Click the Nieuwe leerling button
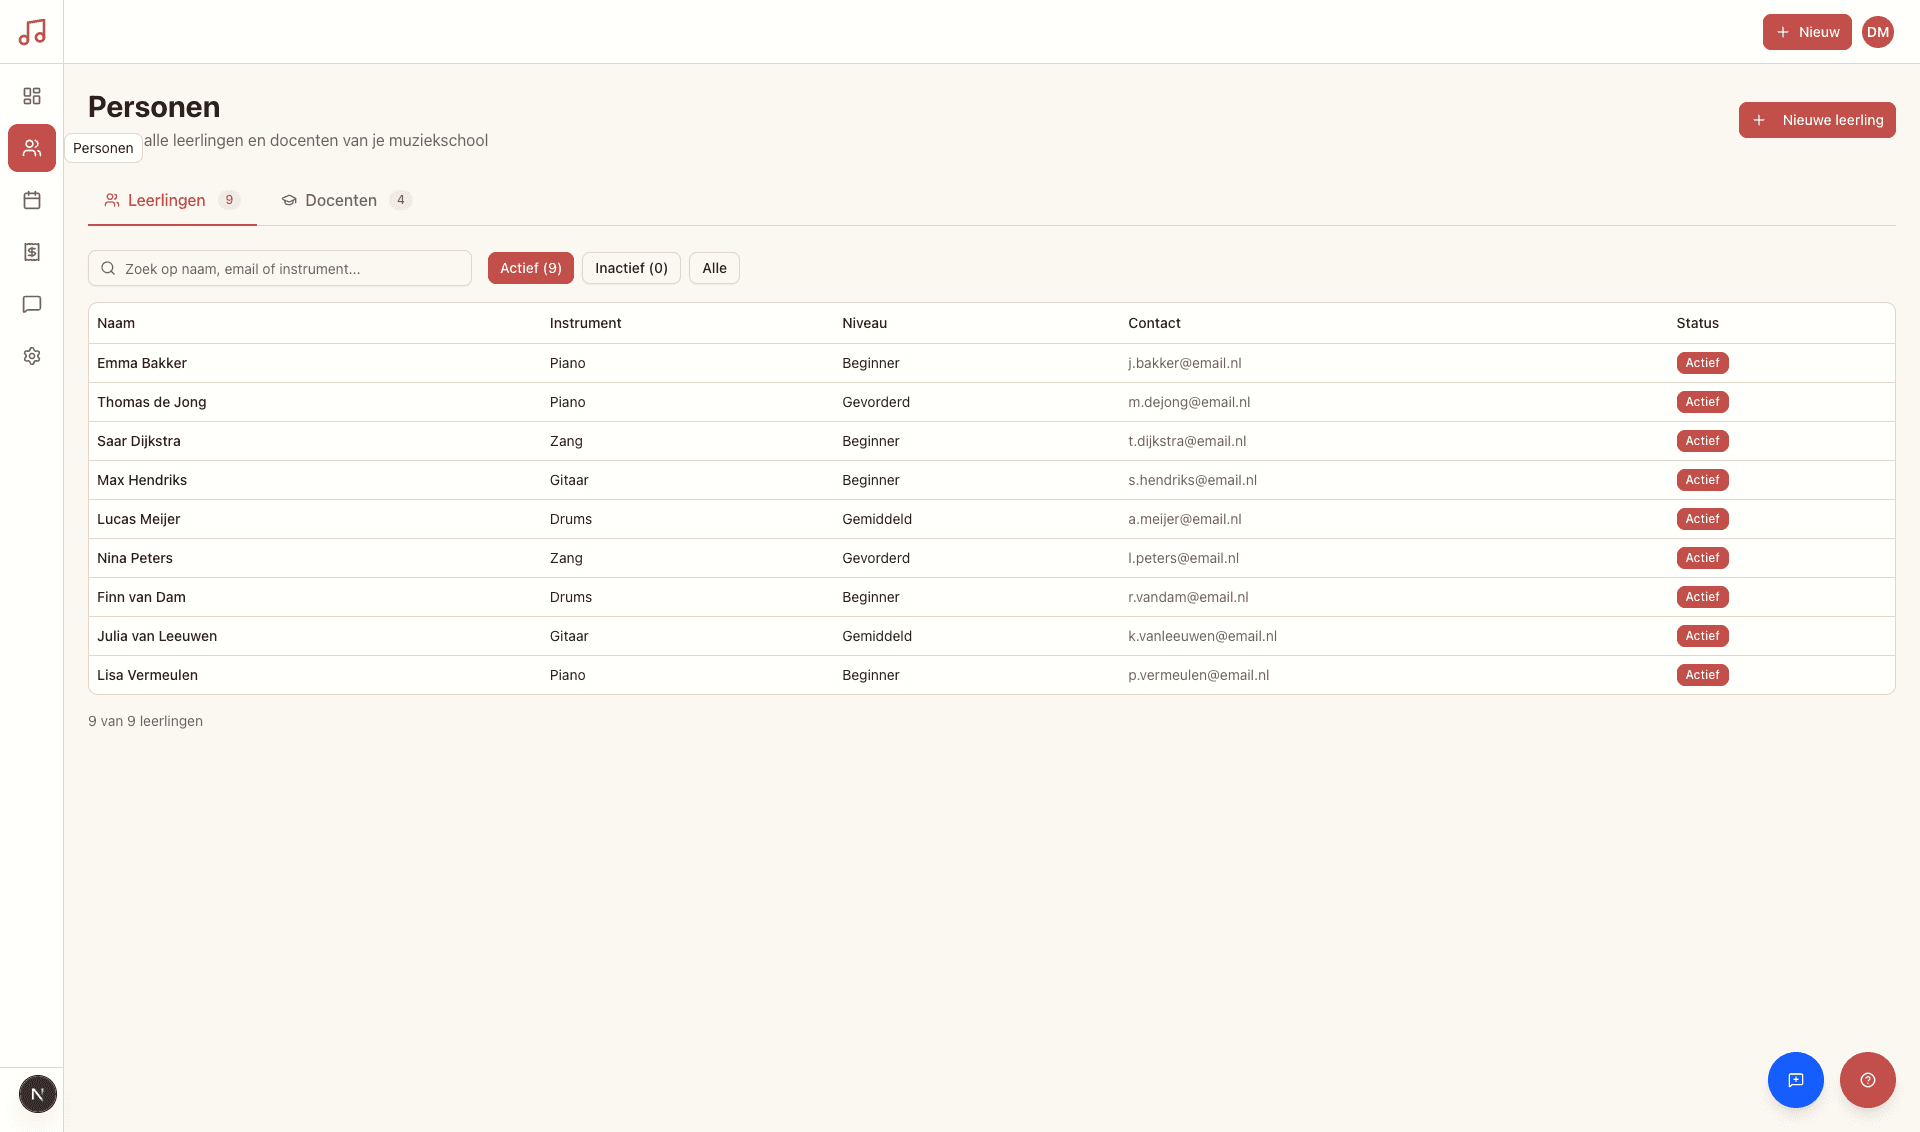The height and width of the screenshot is (1132, 1920). tap(1816, 120)
